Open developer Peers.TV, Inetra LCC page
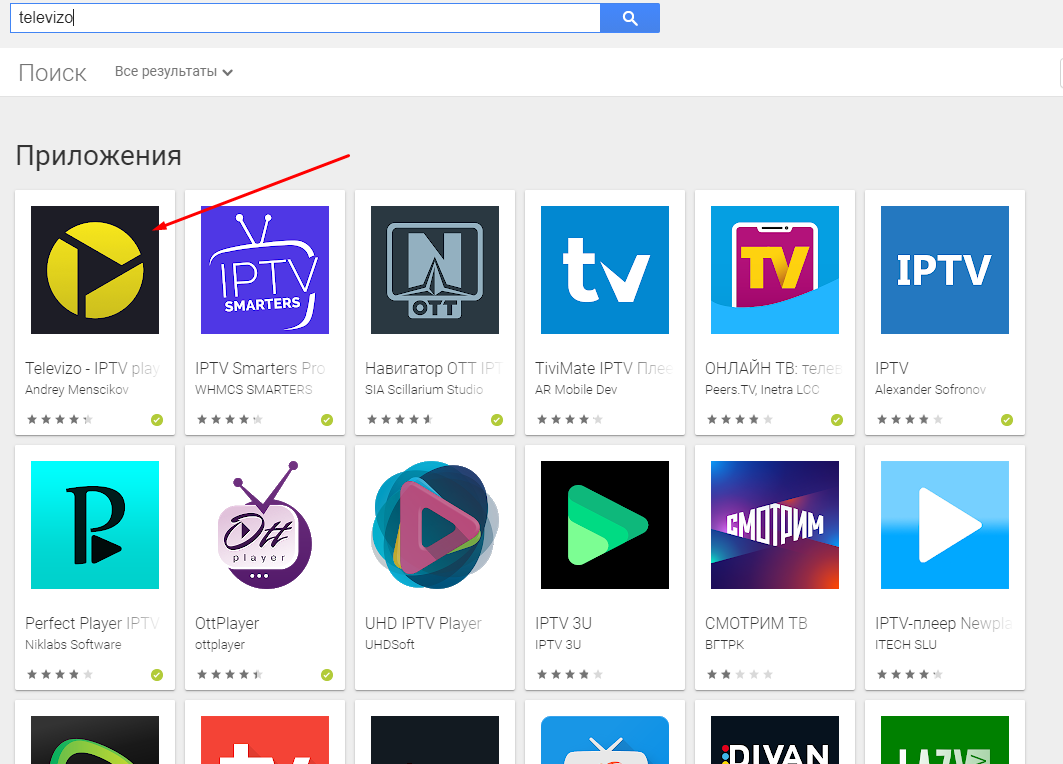The image size is (1063, 764). (762, 390)
